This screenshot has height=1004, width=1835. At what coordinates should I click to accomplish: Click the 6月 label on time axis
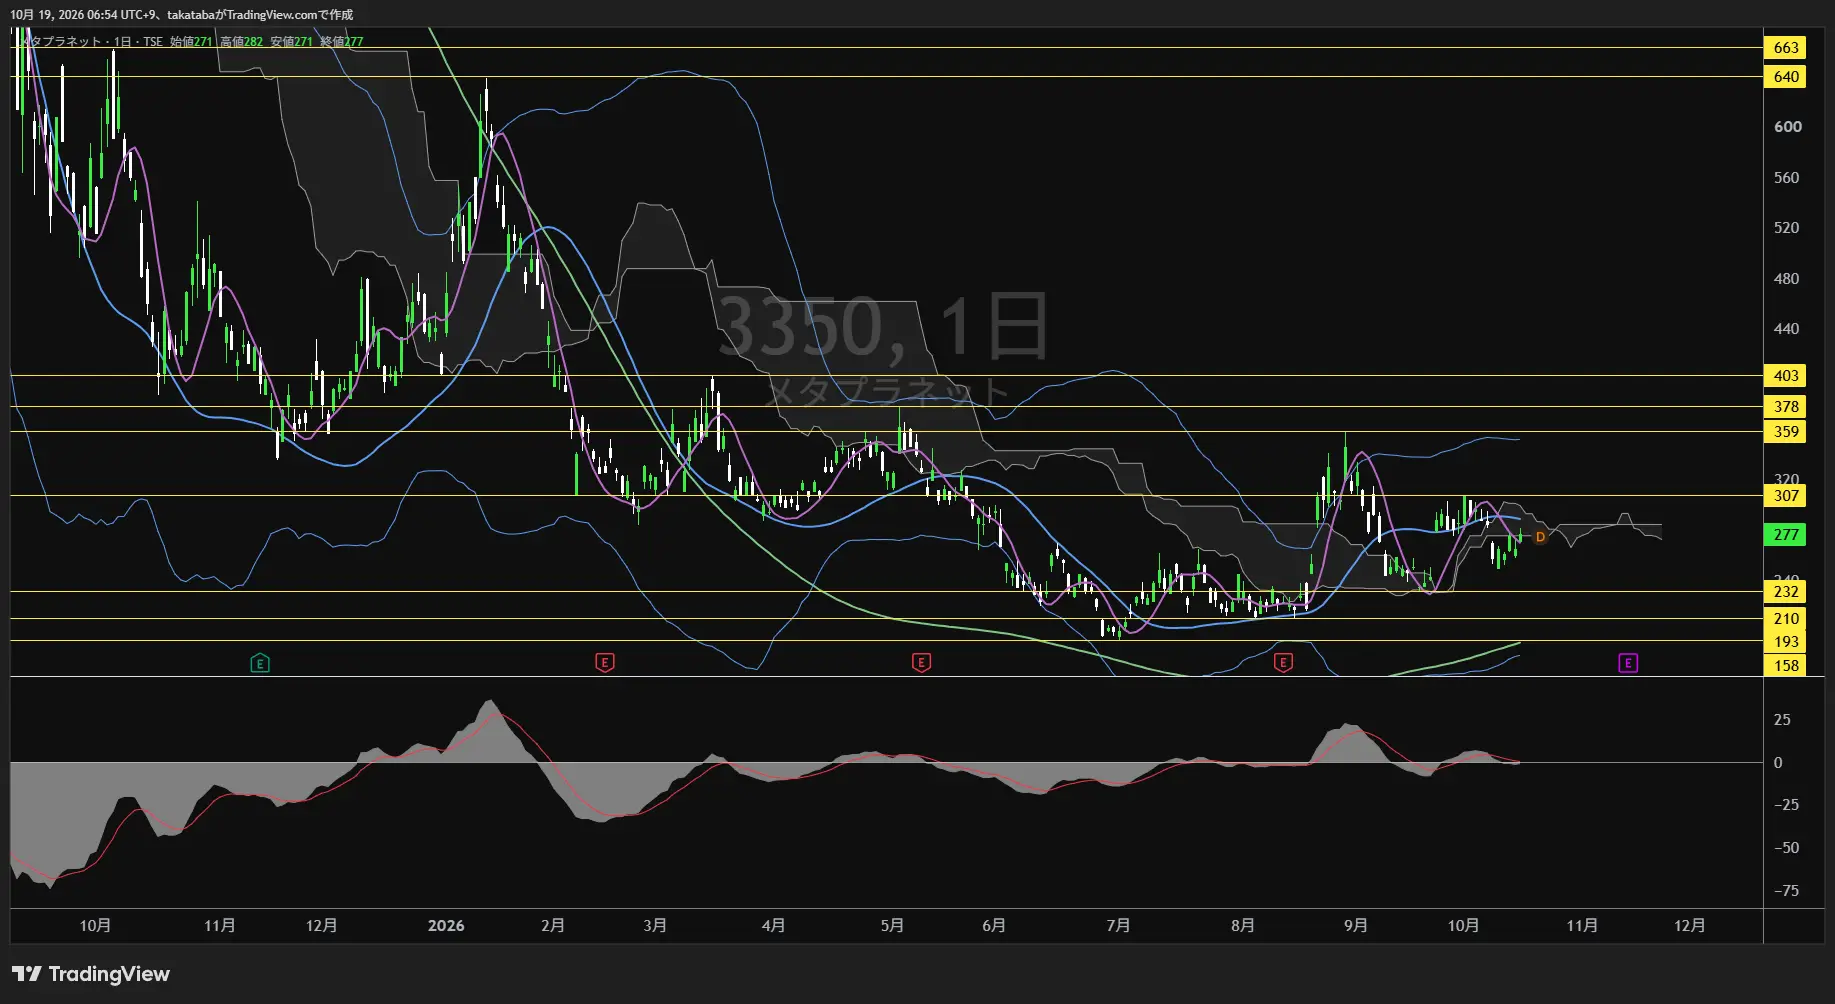coord(994,926)
